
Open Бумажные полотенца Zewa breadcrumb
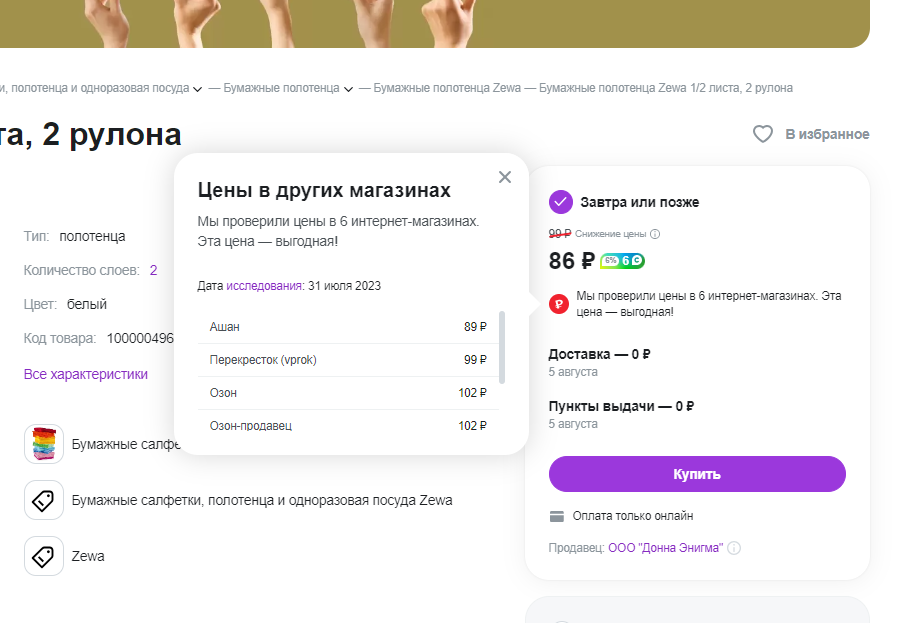pyautogui.click(x=447, y=88)
